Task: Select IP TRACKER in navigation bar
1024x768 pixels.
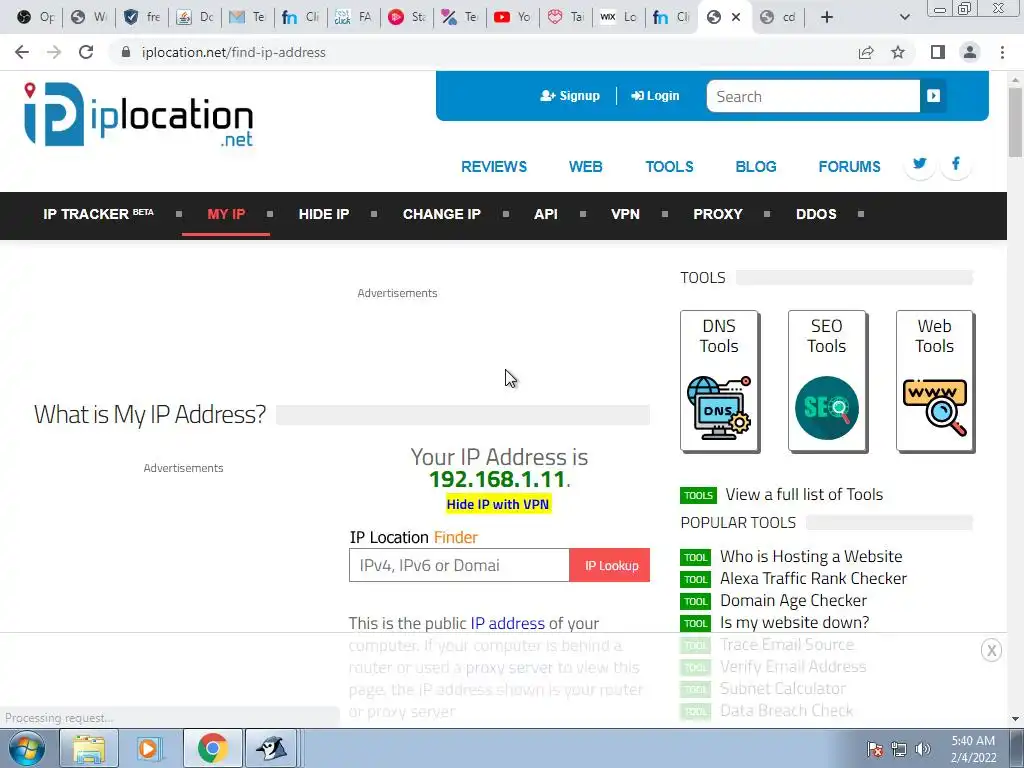Action: click(x=98, y=214)
